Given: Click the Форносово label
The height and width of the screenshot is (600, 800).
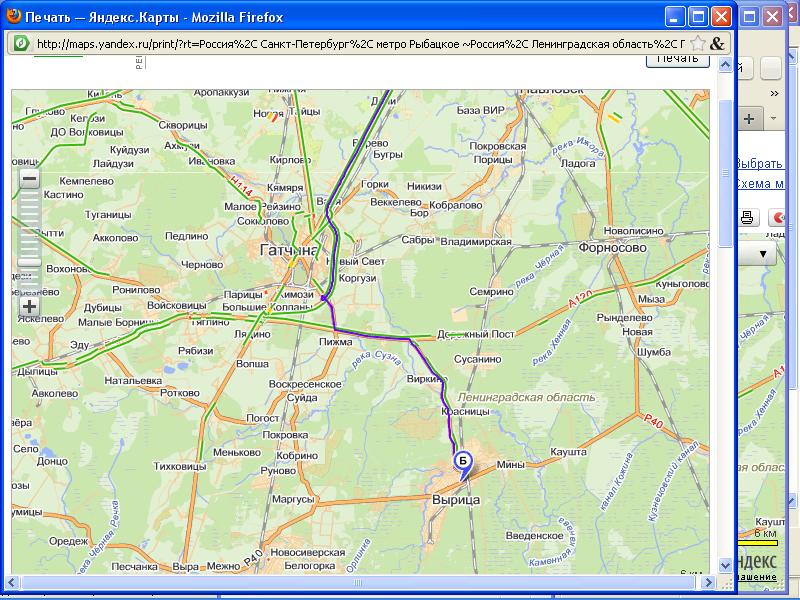Looking at the screenshot, I should tap(612, 248).
